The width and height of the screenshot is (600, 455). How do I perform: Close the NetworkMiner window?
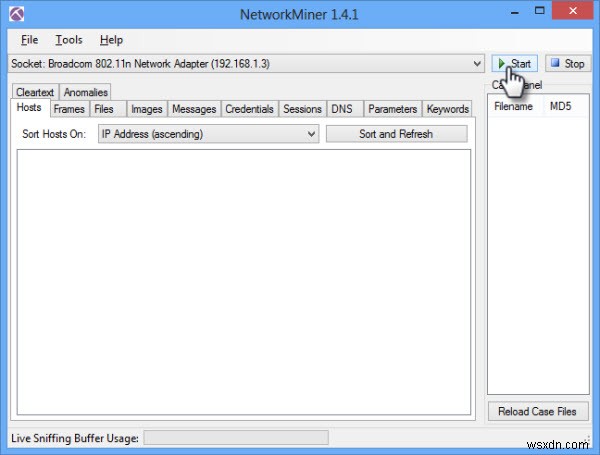pyautogui.click(x=572, y=11)
